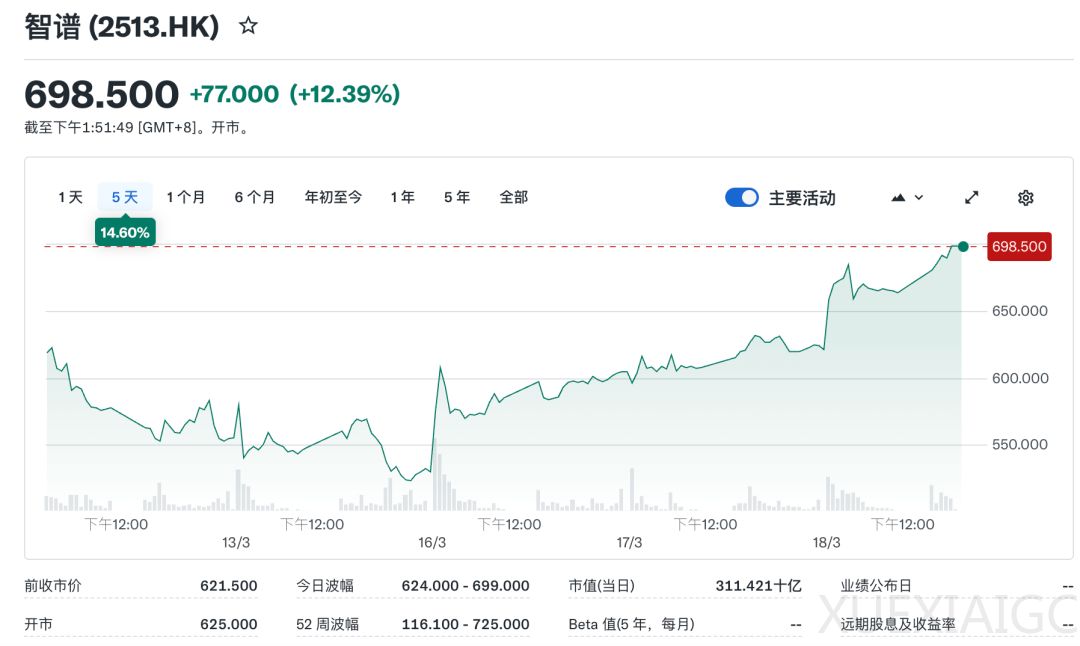Open the chart type mountain icon
Viewport: 1080px width, 646px height.
pos(899,197)
